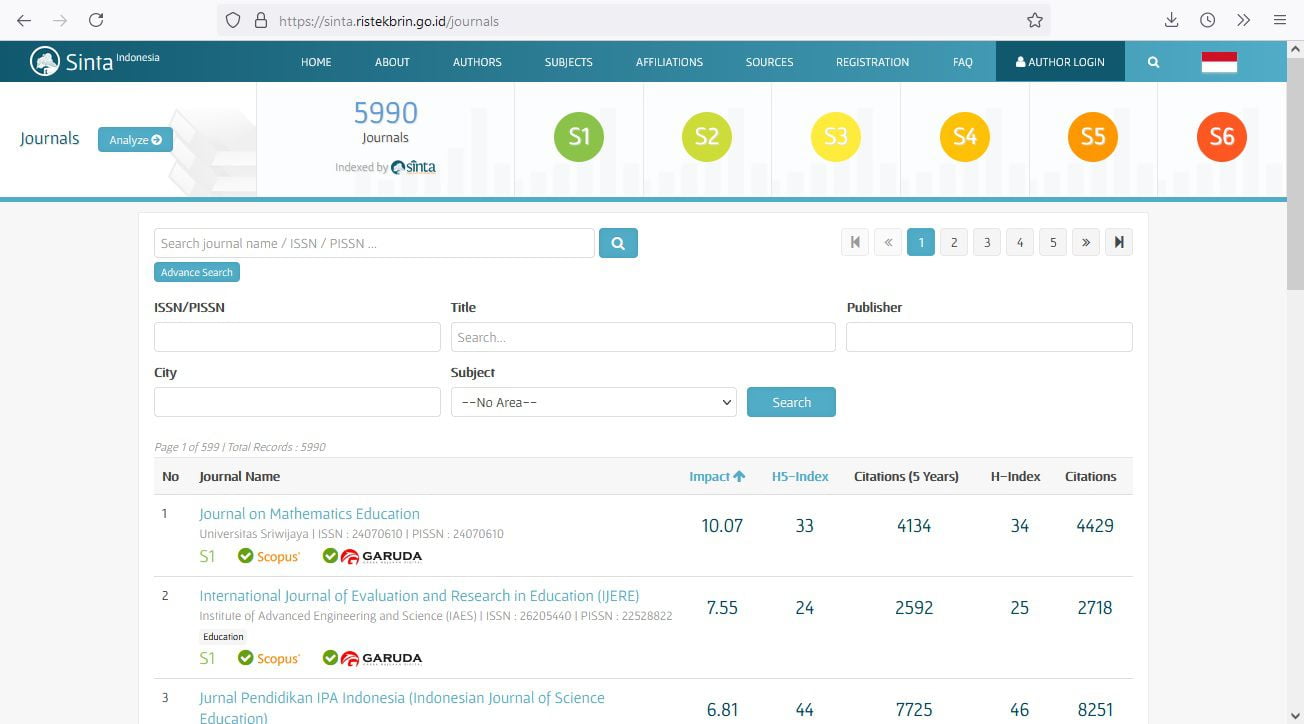1304x724 pixels.
Task: Open the AFFILIATIONS menu item
Action: pos(669,62)
